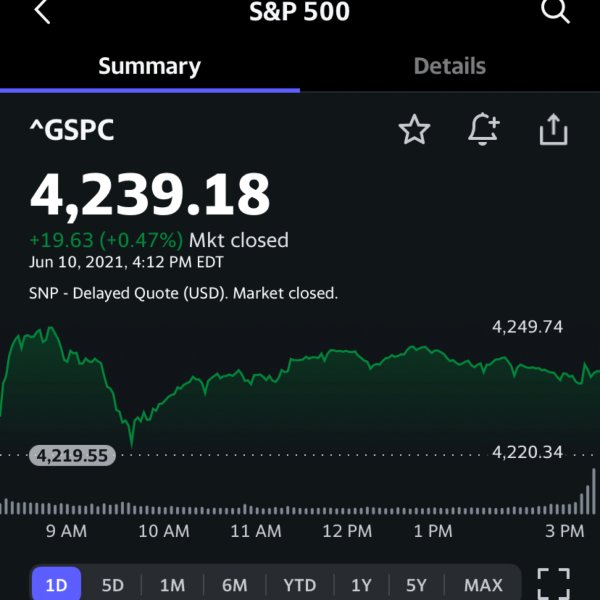This screenshot has height=600, width=600.
Task: Tap the tall volume bar at 3 PM
Action: tap(593, 491)
